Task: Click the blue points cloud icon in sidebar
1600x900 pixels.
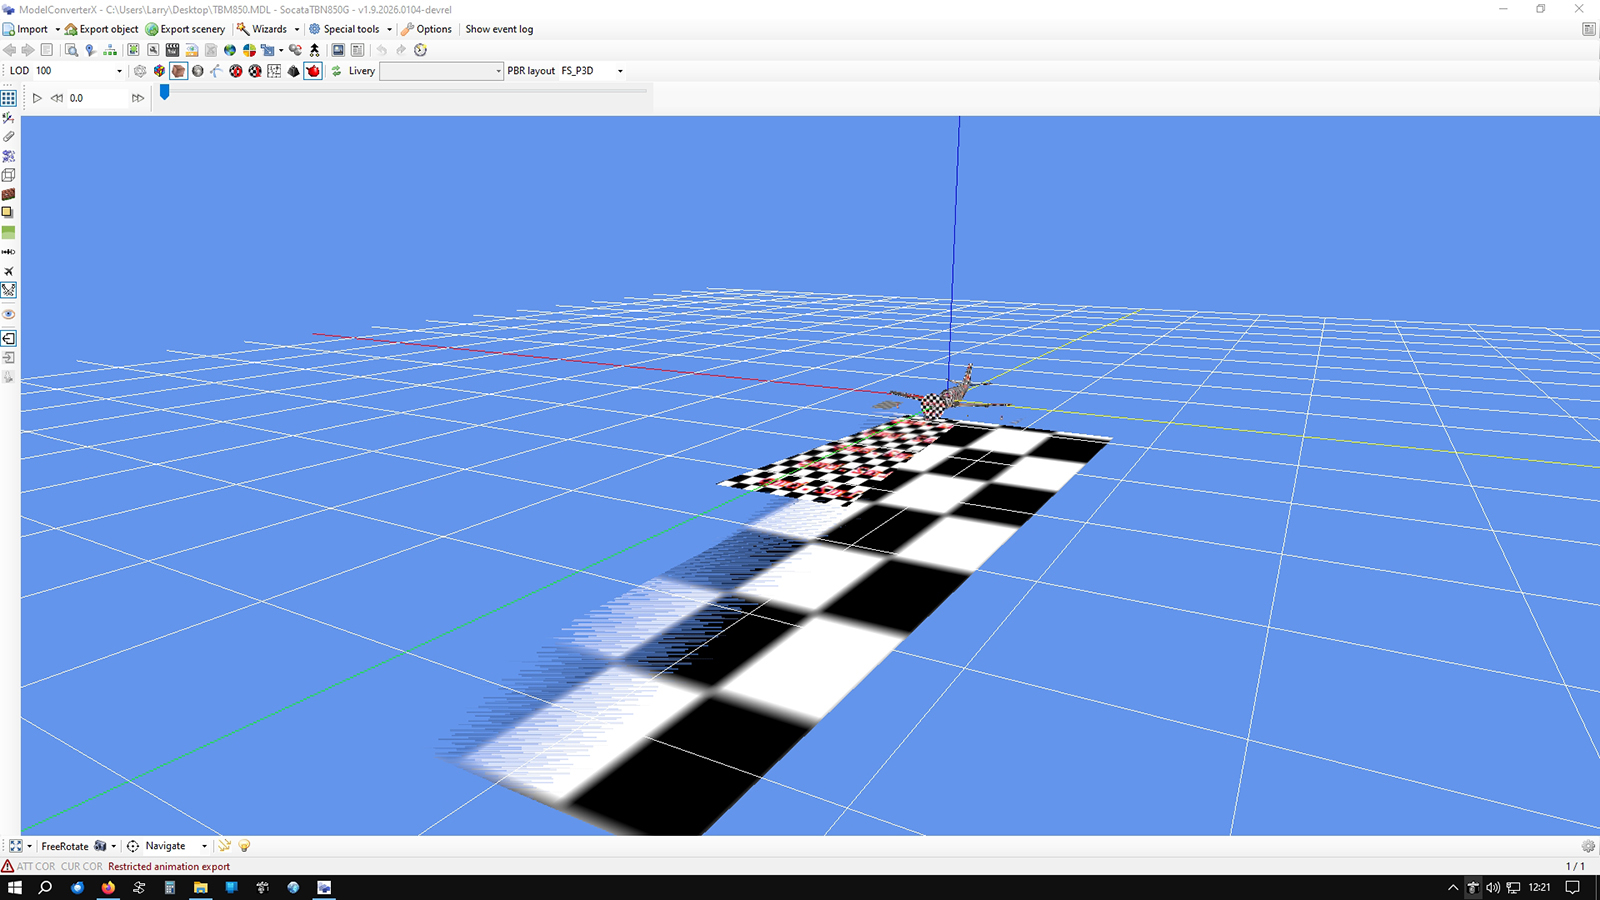Action: tap(8, 156)
